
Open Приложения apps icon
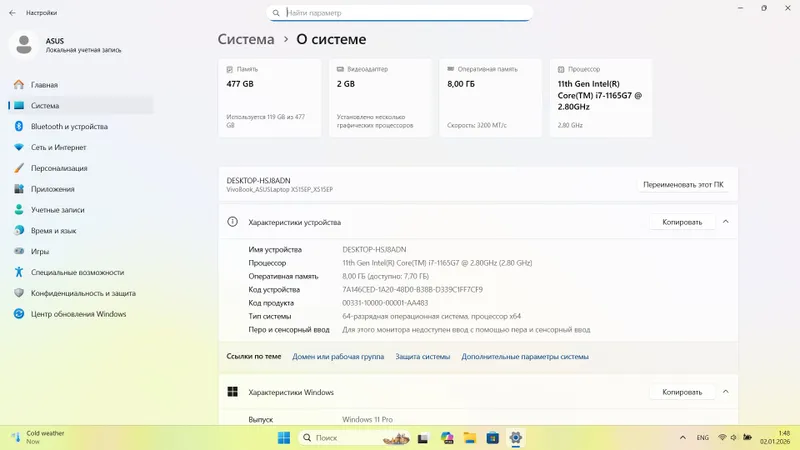point(19,189)
